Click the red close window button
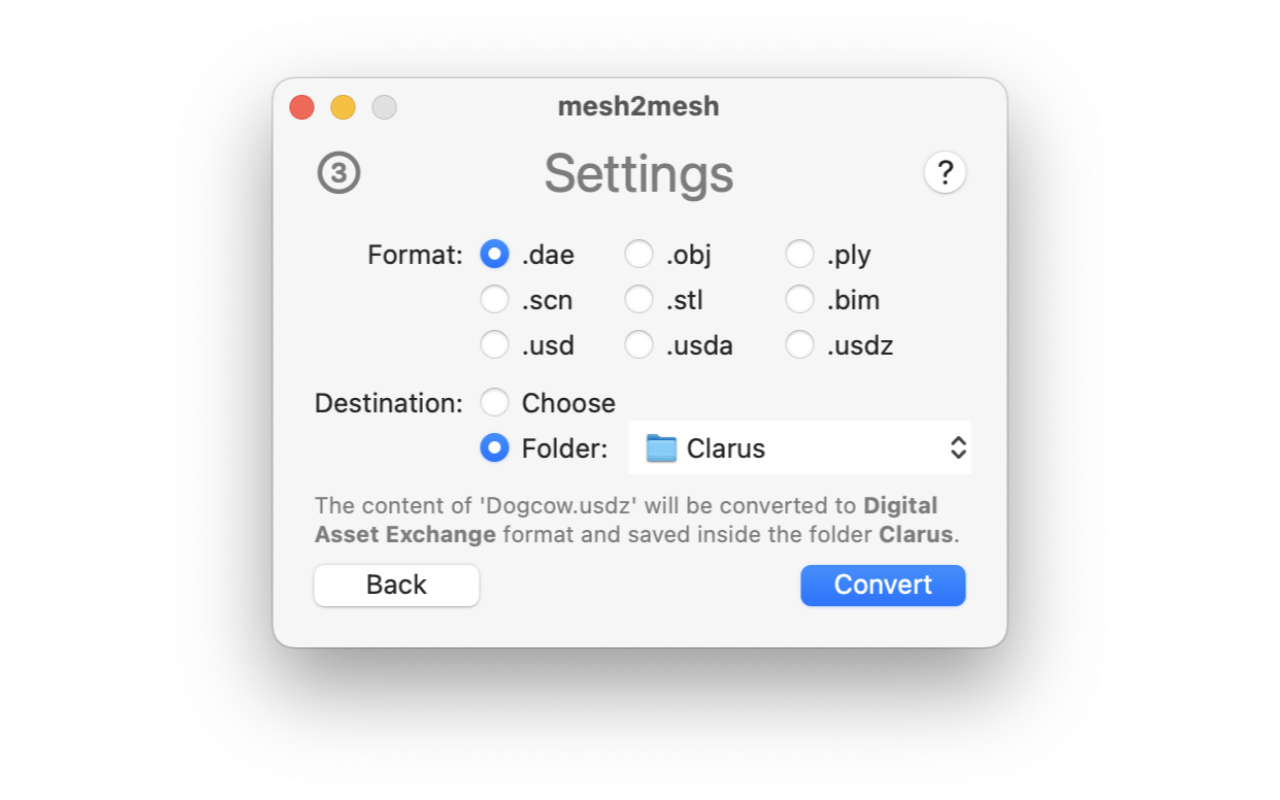Image resolution: width=1280 pixels, height=800 pixels. pyautogui.click(x=302, y=107)
